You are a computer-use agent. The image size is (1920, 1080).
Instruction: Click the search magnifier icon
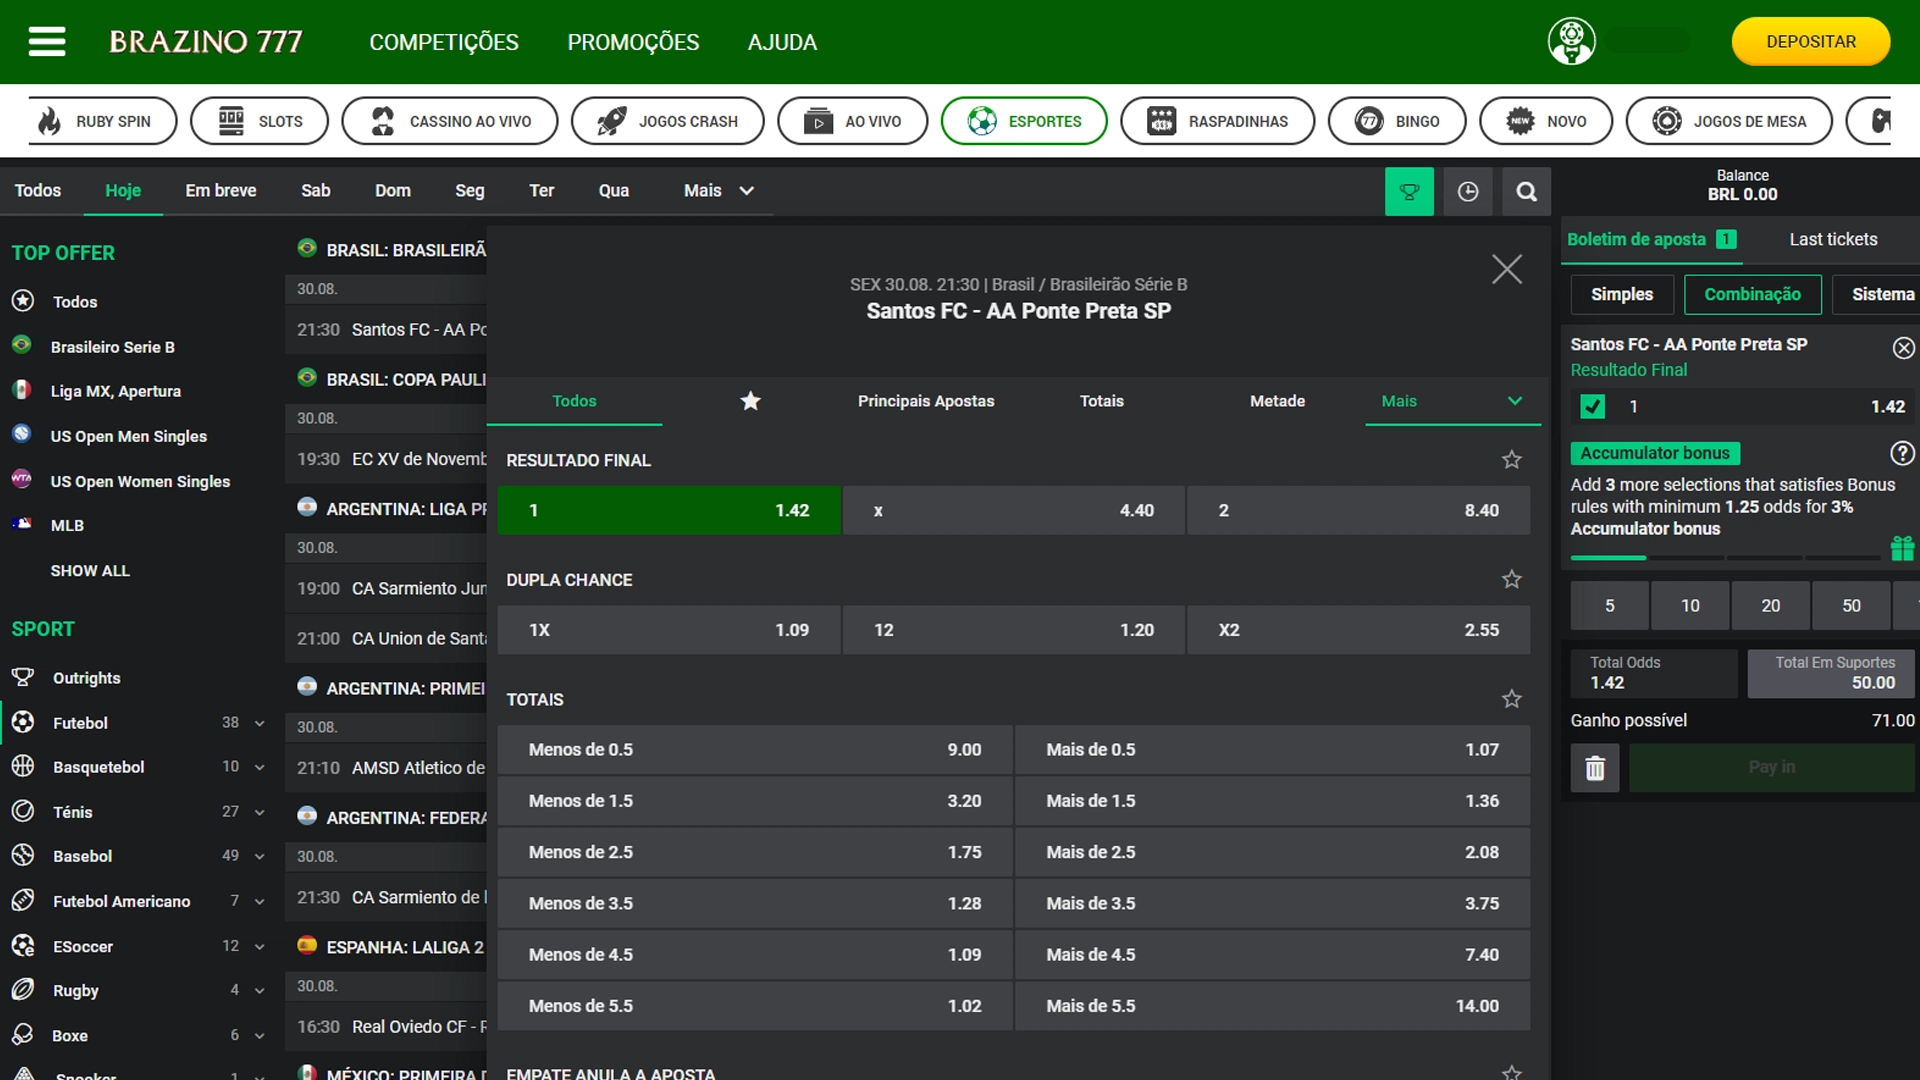point(1526,190)
